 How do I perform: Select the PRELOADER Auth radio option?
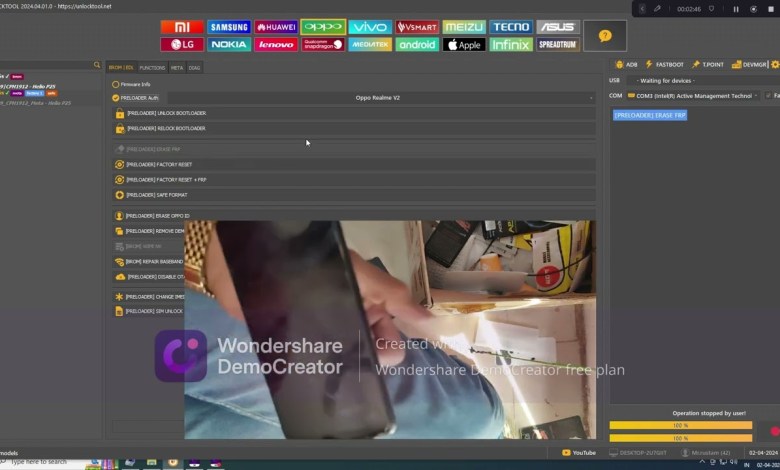pyautogui.click(x=115, y=98)
